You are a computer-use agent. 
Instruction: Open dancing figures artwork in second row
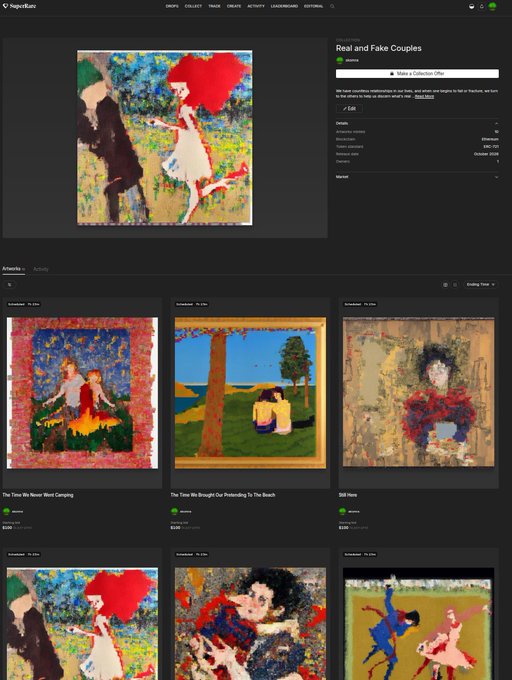418,624
